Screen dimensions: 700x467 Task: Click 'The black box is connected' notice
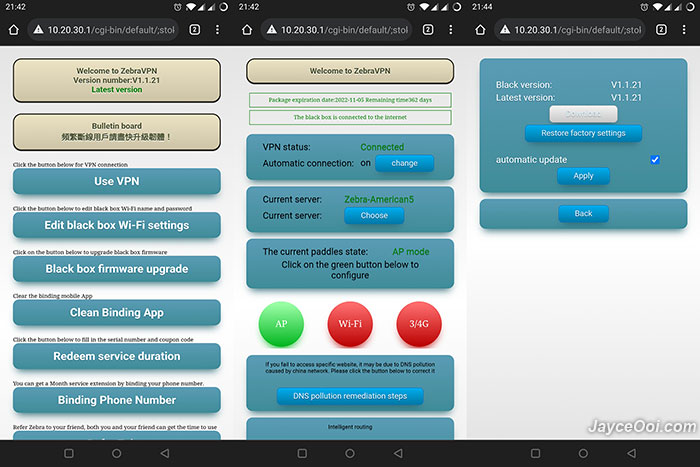coord(350,117)
